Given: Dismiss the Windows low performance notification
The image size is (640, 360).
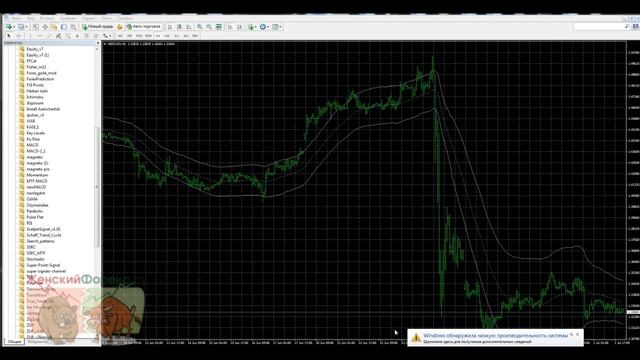Looking at the screenshot, I should point(578,334).
